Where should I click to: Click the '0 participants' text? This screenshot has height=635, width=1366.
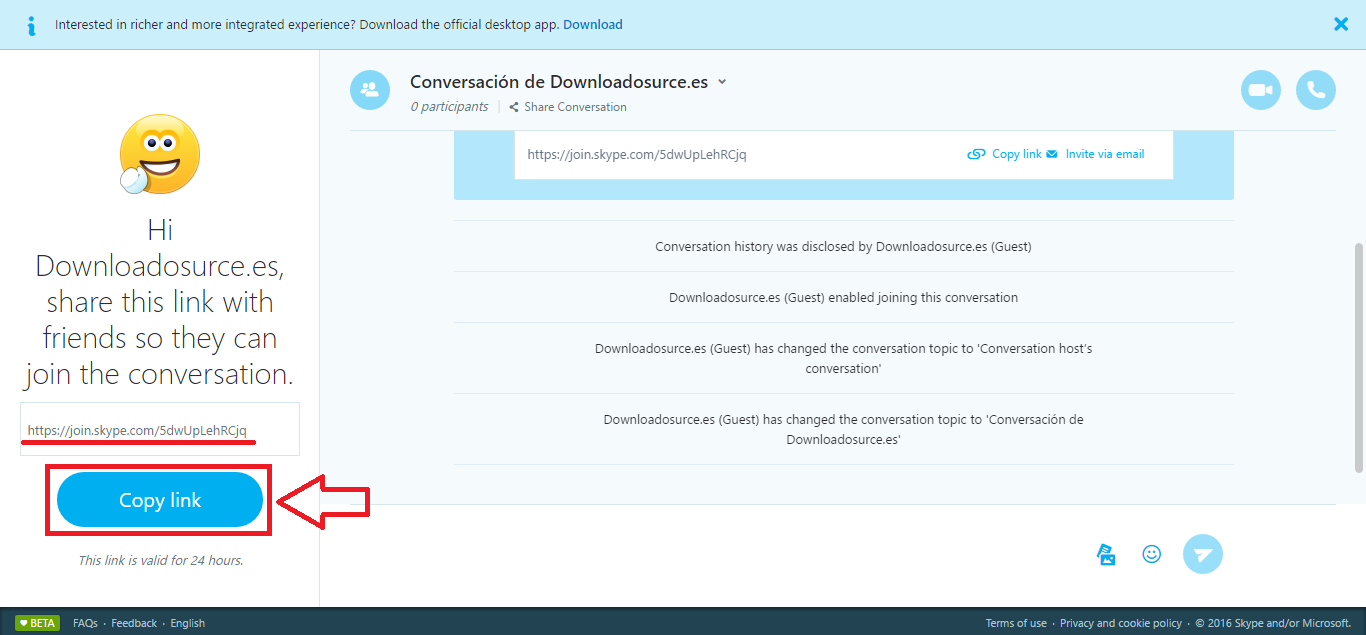tap(449, 107)
